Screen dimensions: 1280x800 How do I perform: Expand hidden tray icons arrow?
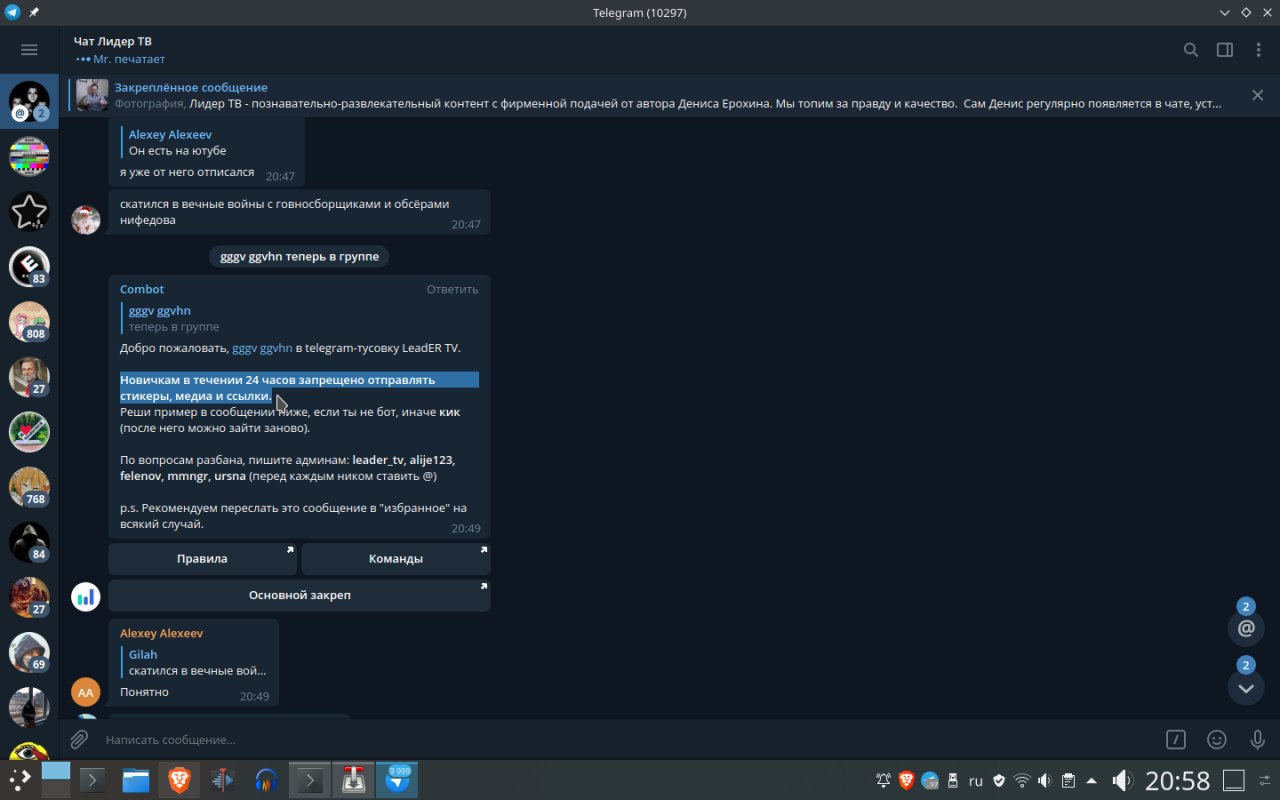click(x=1091, y=780)
